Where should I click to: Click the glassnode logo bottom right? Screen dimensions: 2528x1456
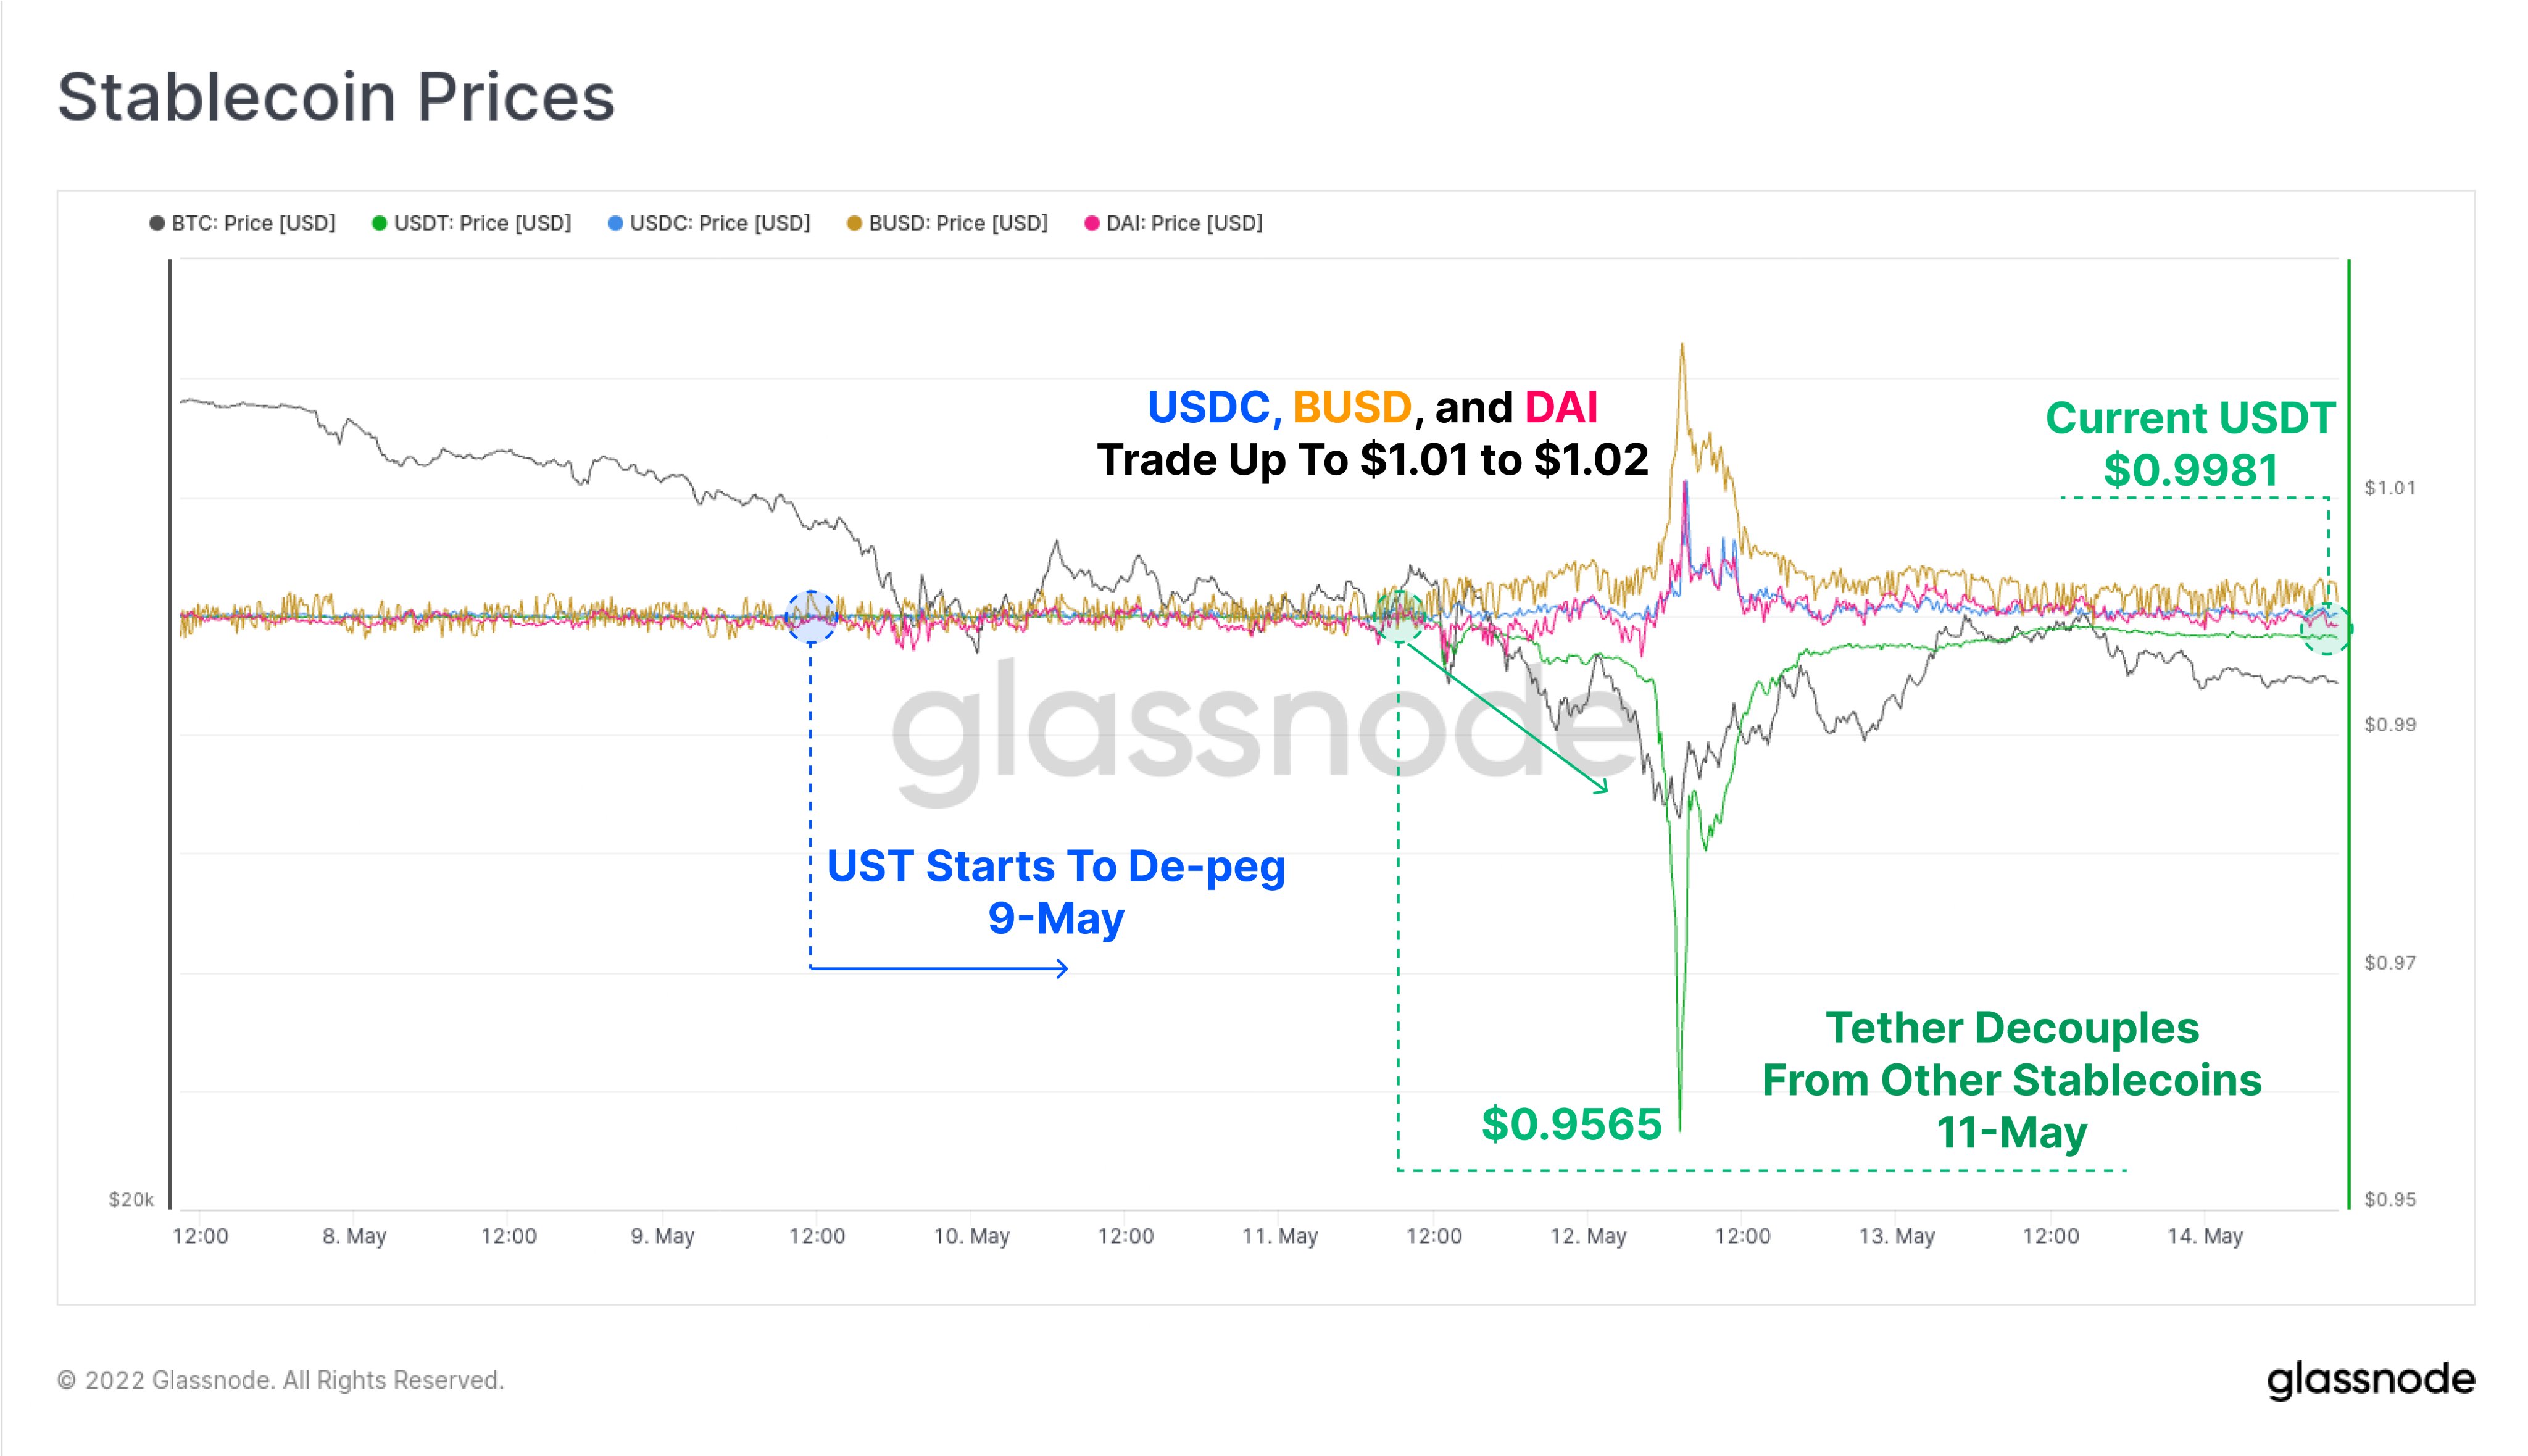click(x=2370, y=1380)
